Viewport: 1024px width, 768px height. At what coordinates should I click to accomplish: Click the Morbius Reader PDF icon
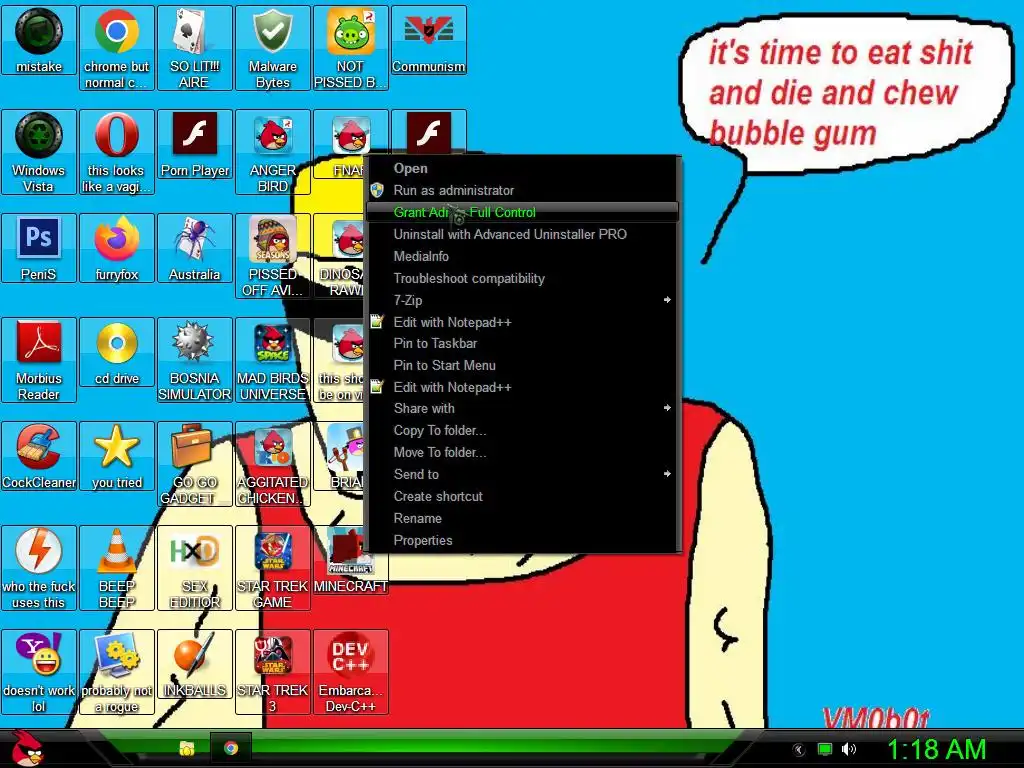click(x=39, y=360)
